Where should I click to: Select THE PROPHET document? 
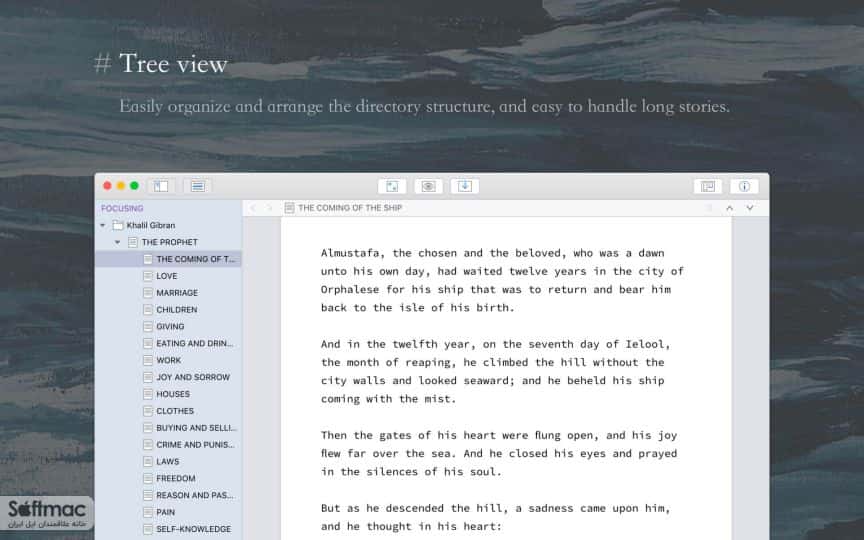169,242
